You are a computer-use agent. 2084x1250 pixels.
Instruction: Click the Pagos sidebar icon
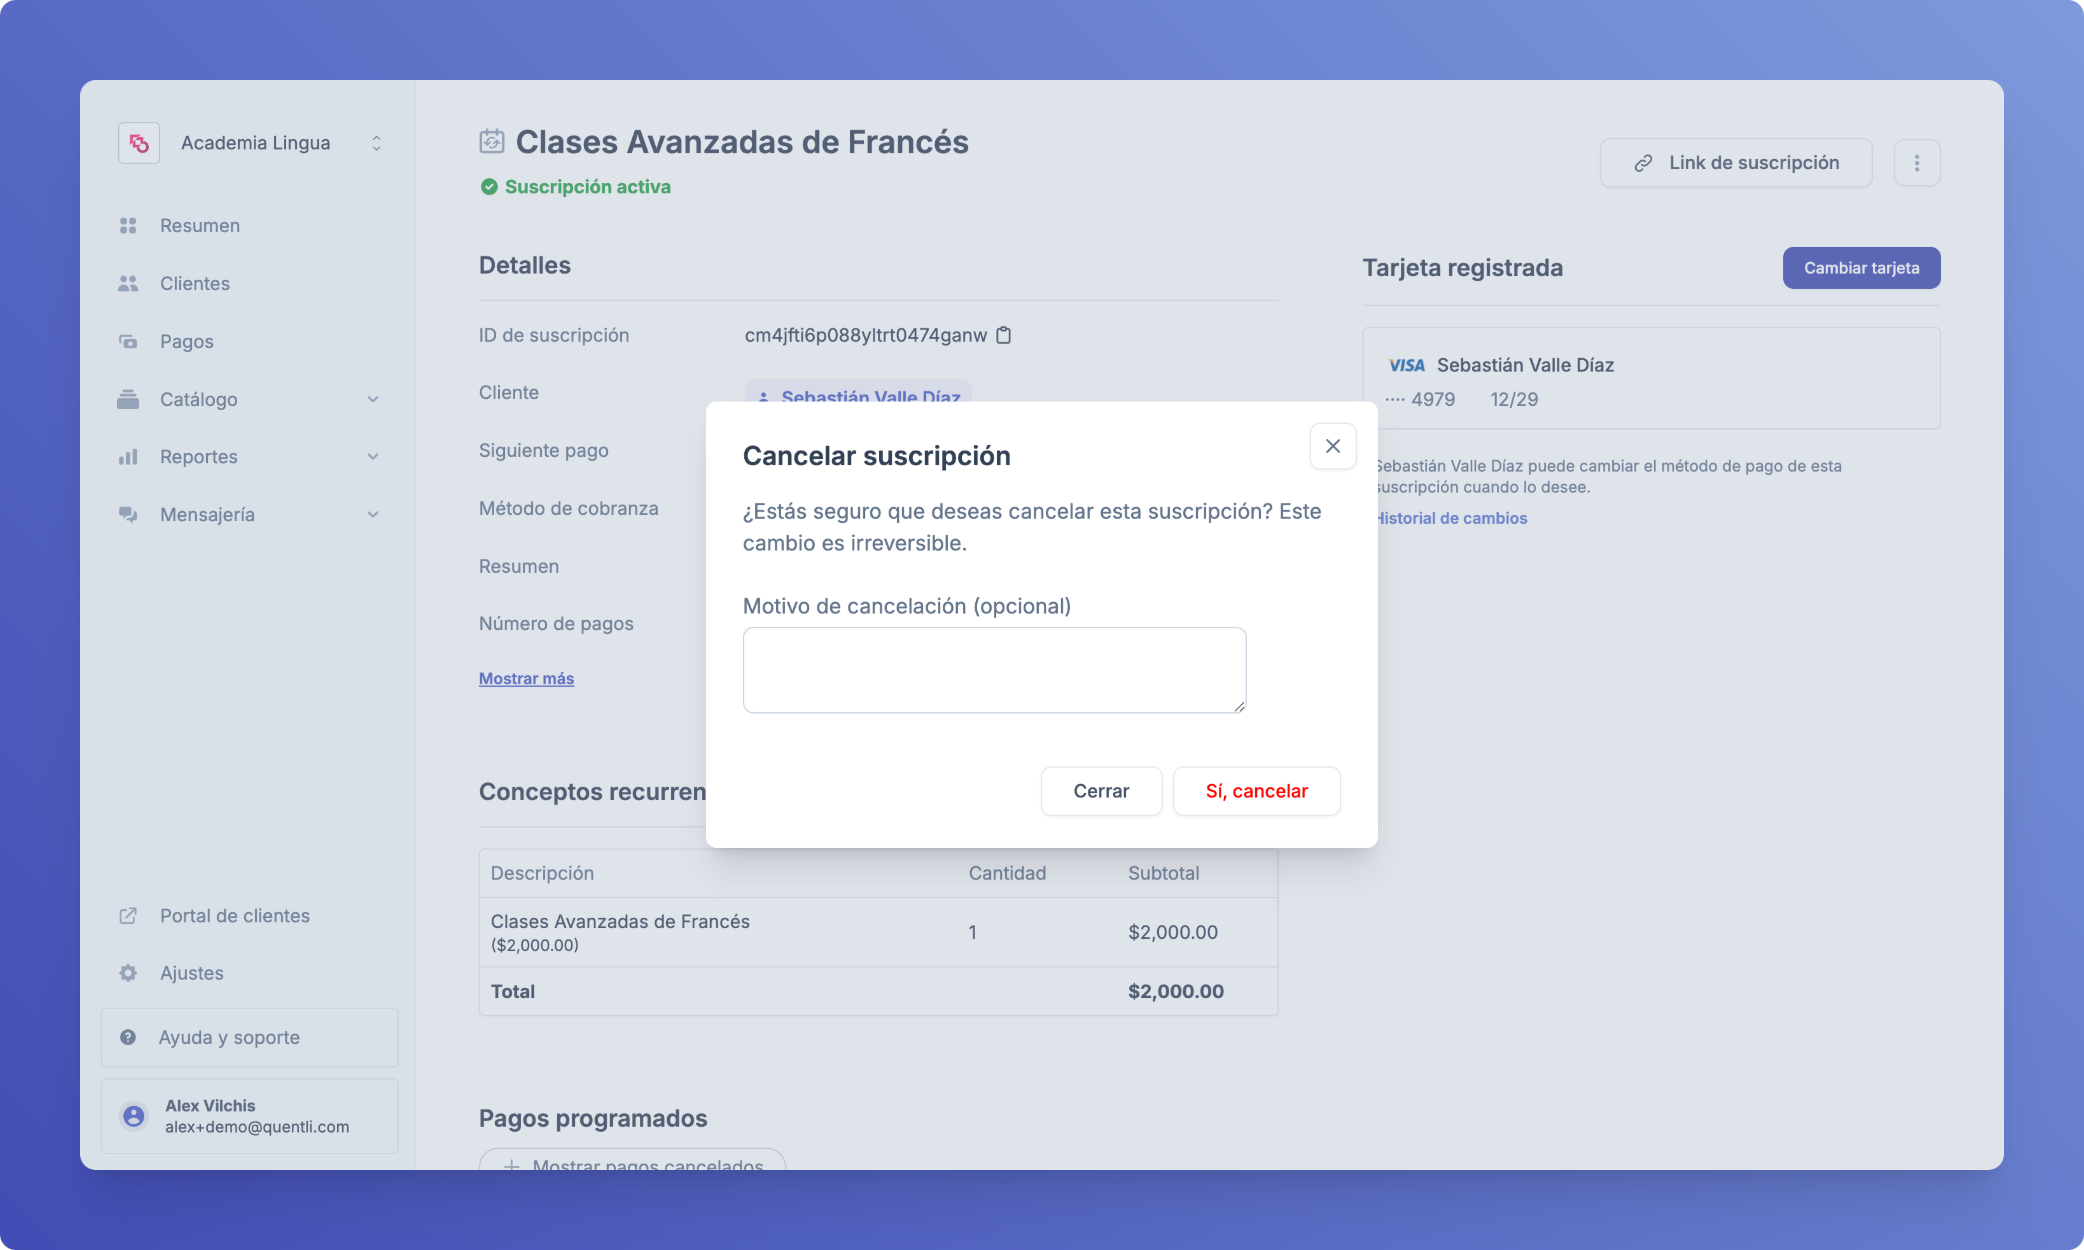click(128, 341)
